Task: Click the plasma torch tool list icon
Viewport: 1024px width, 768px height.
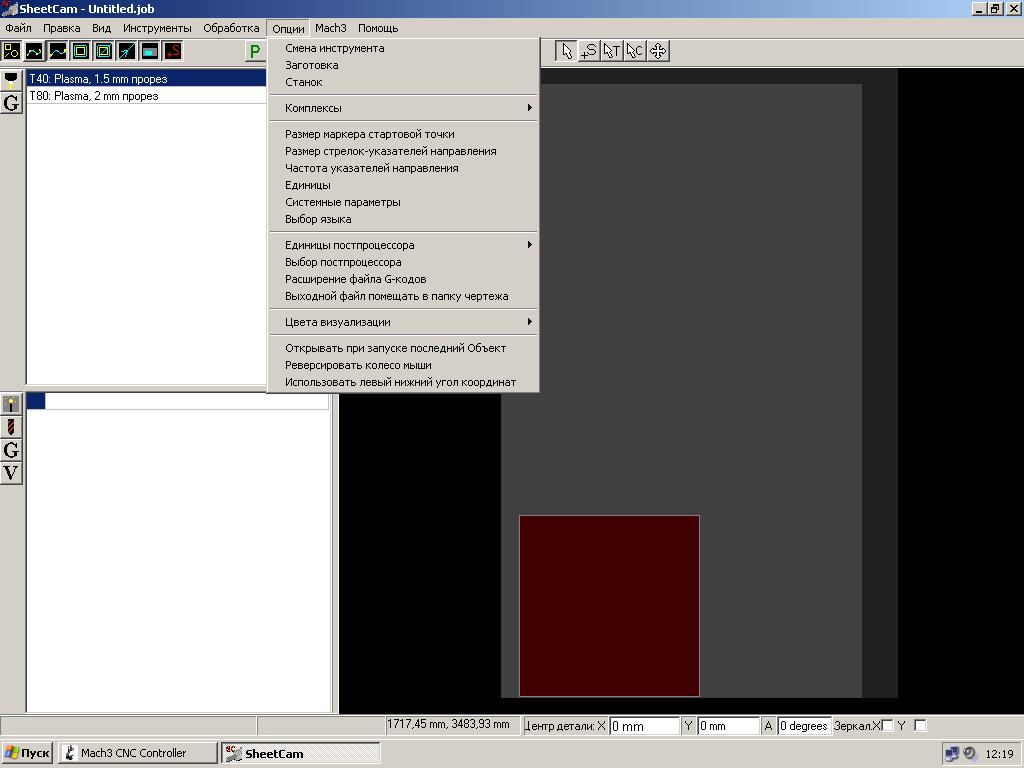Action: point(11,80)
